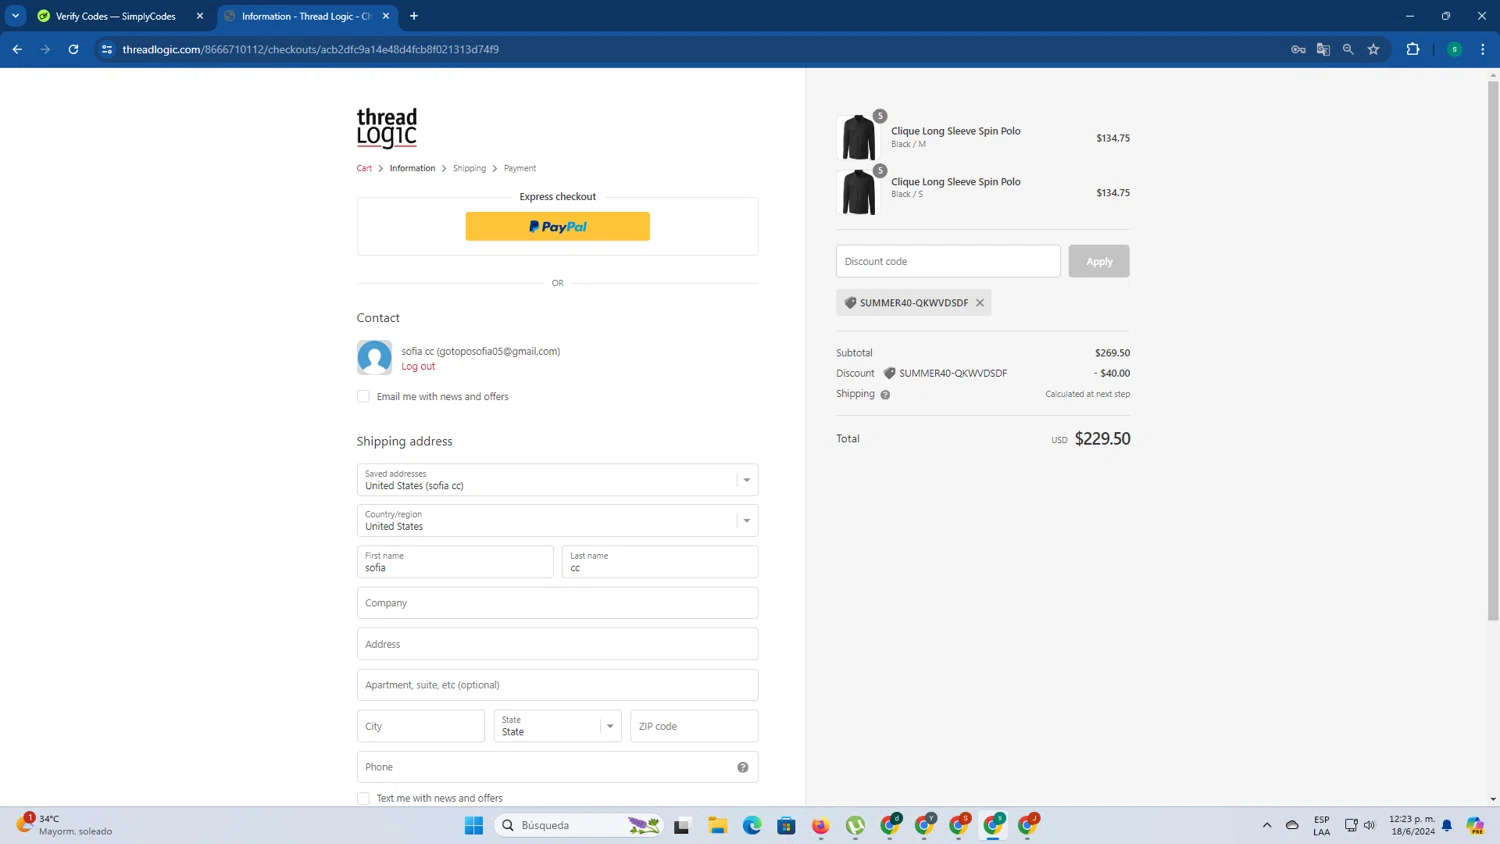Open Microsoft Edge from taskbar
Viewport: 1500px width, 844px height.
pos(752,825)
